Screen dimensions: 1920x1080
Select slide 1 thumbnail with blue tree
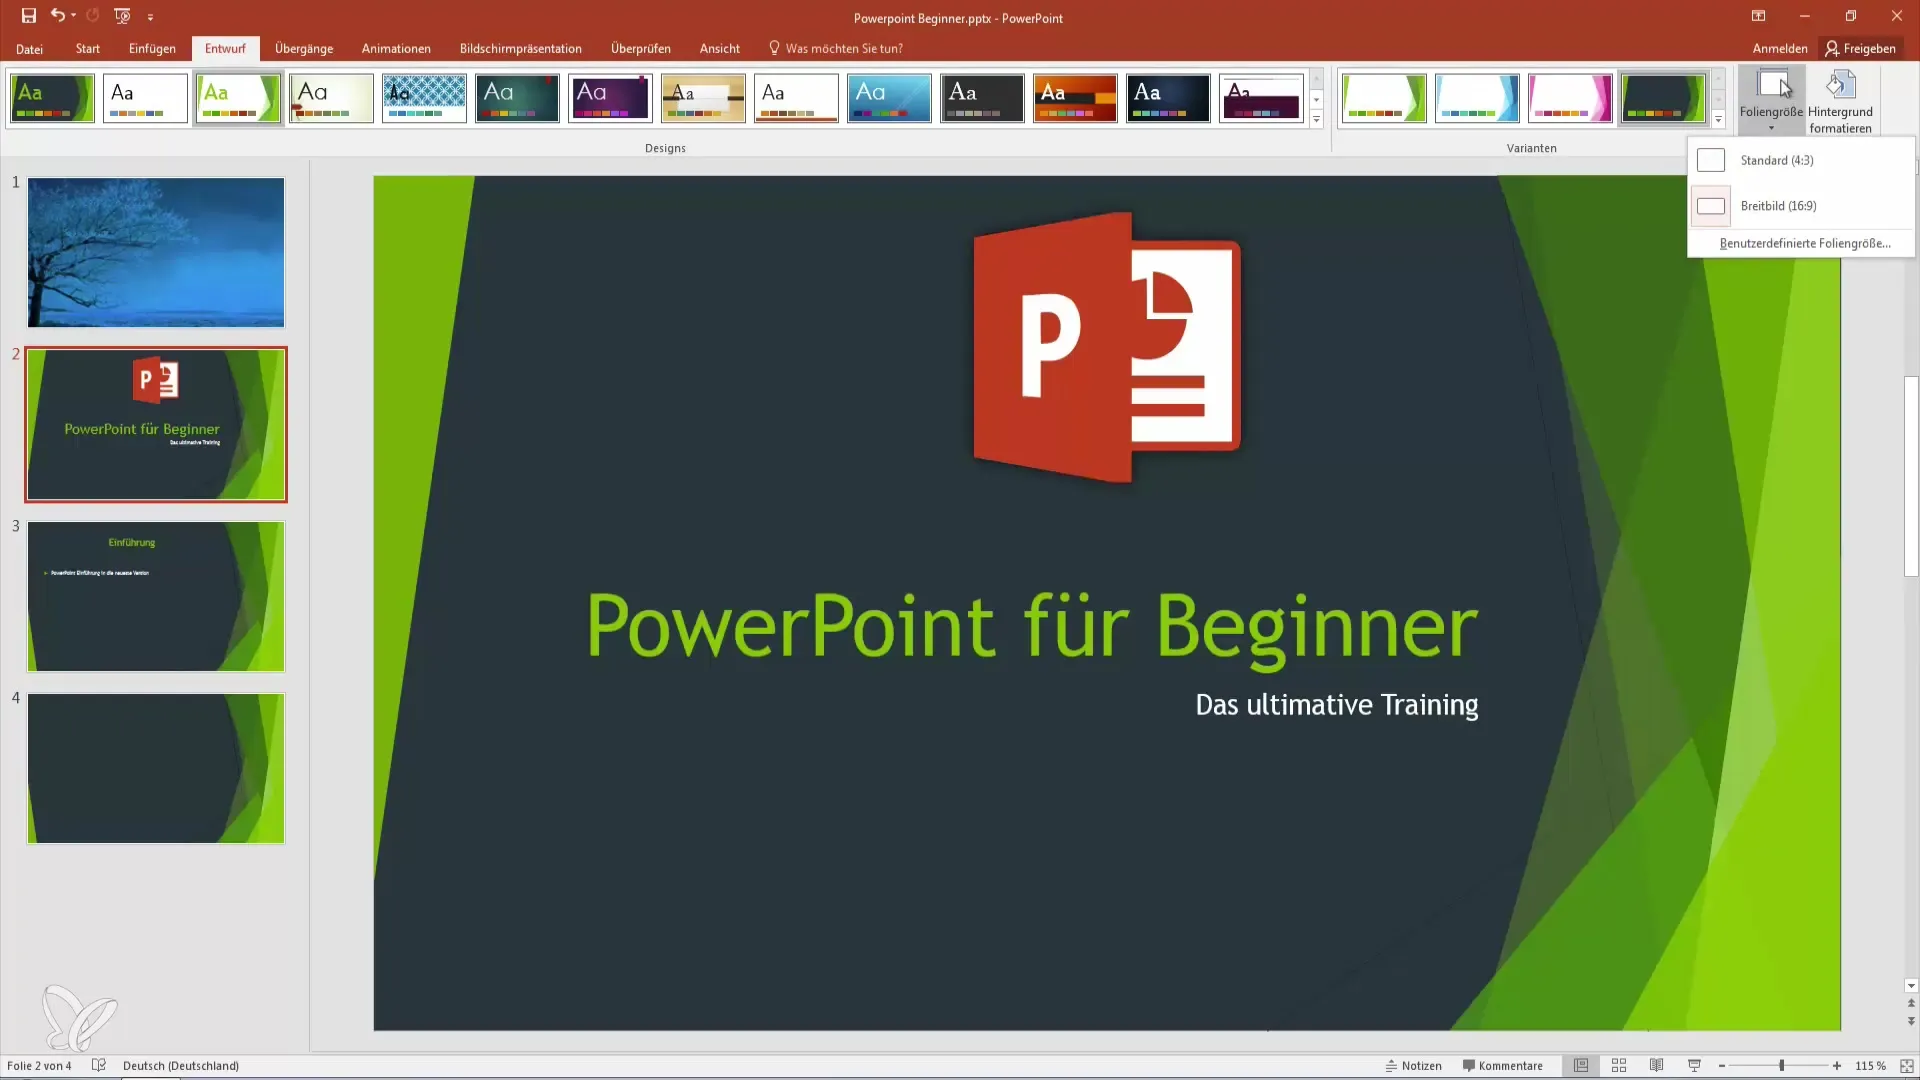[156, 252]
